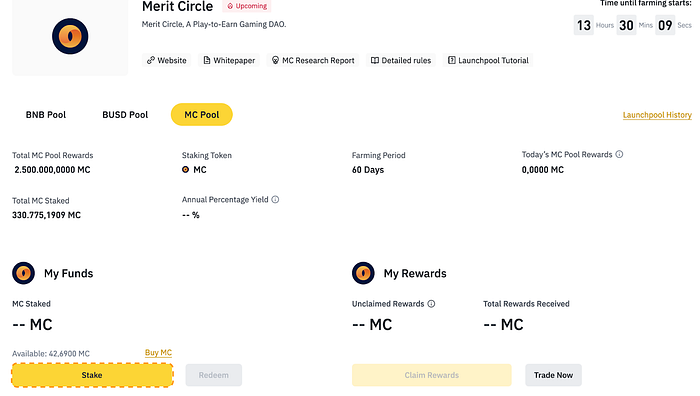The width and height of the screenshot is (700, 396).
Task: Click the My Funds coin icon
Action: (x=23, y=273)
